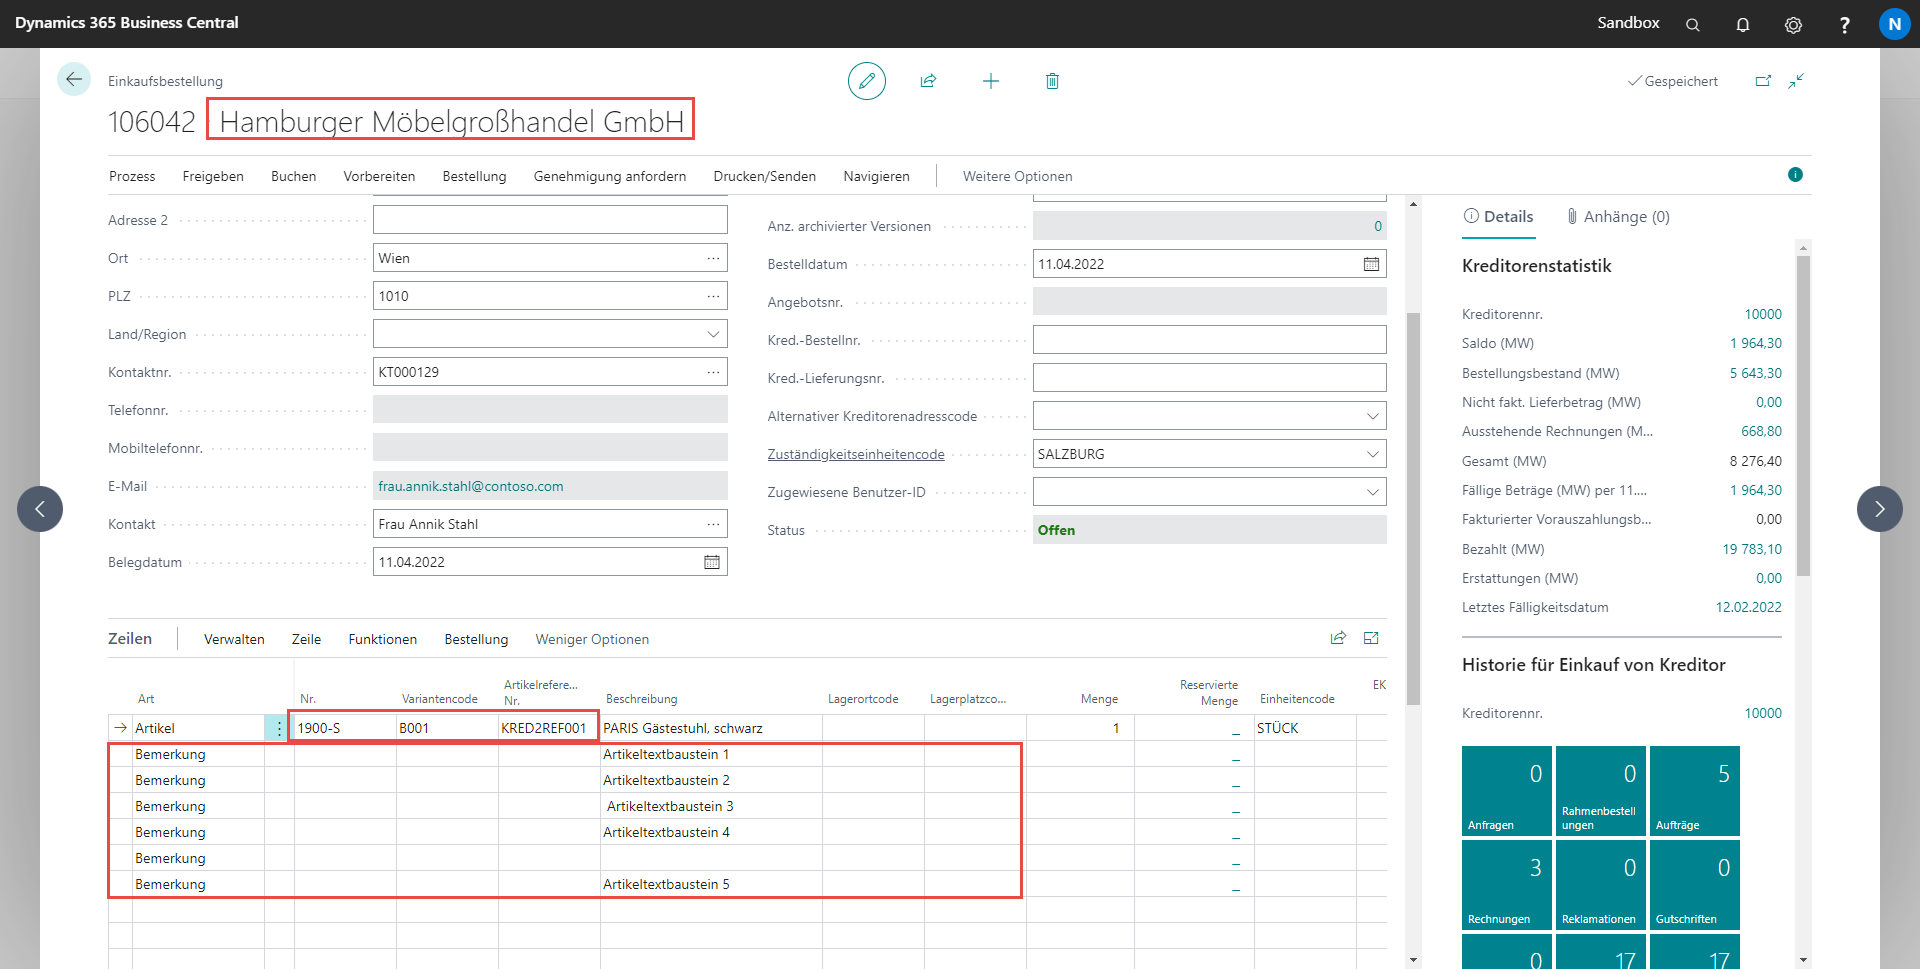The width and height of the screenshot is (1920, 969).
Task: Click Adresse 2 input field
Action: [550, 220]
